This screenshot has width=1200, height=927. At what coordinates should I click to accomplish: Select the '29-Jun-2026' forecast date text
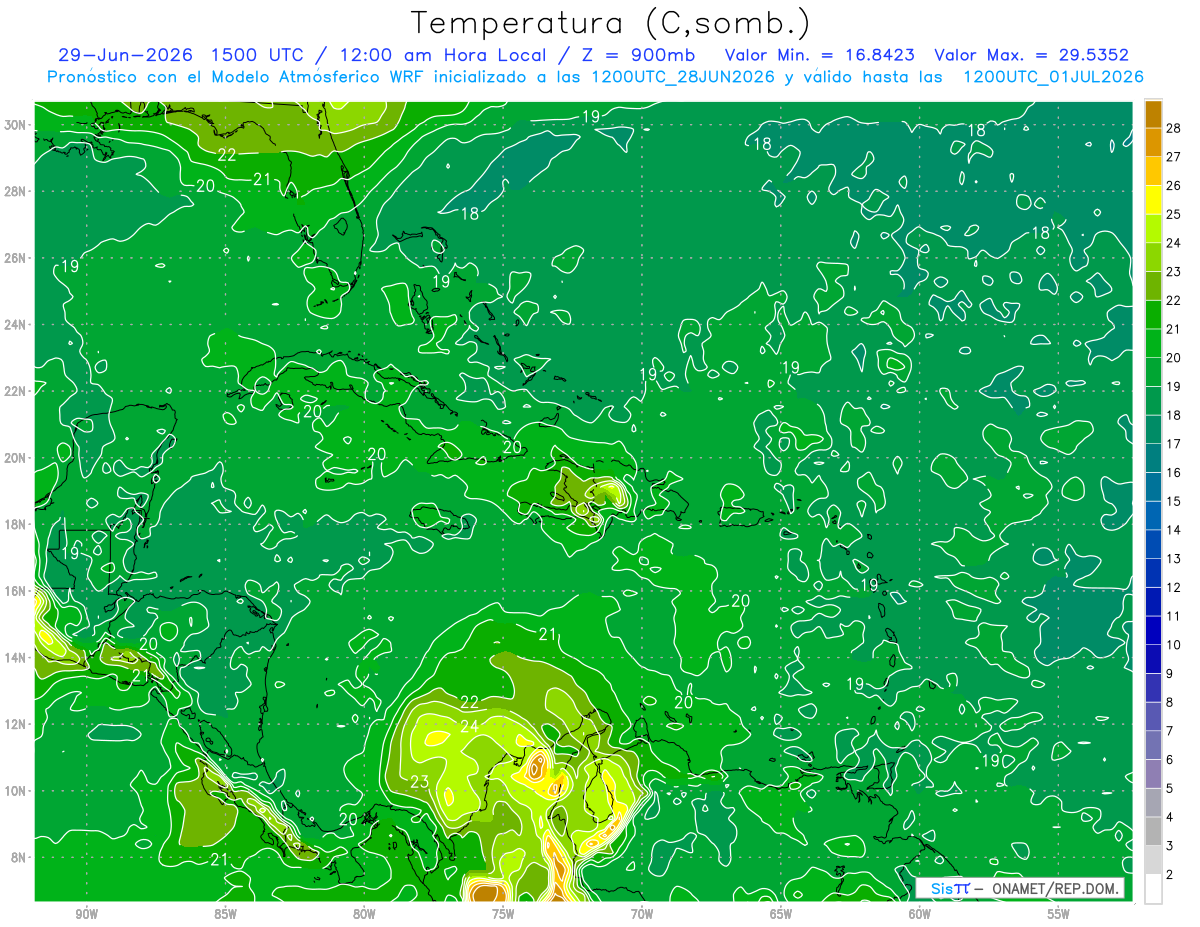(126, 55)
